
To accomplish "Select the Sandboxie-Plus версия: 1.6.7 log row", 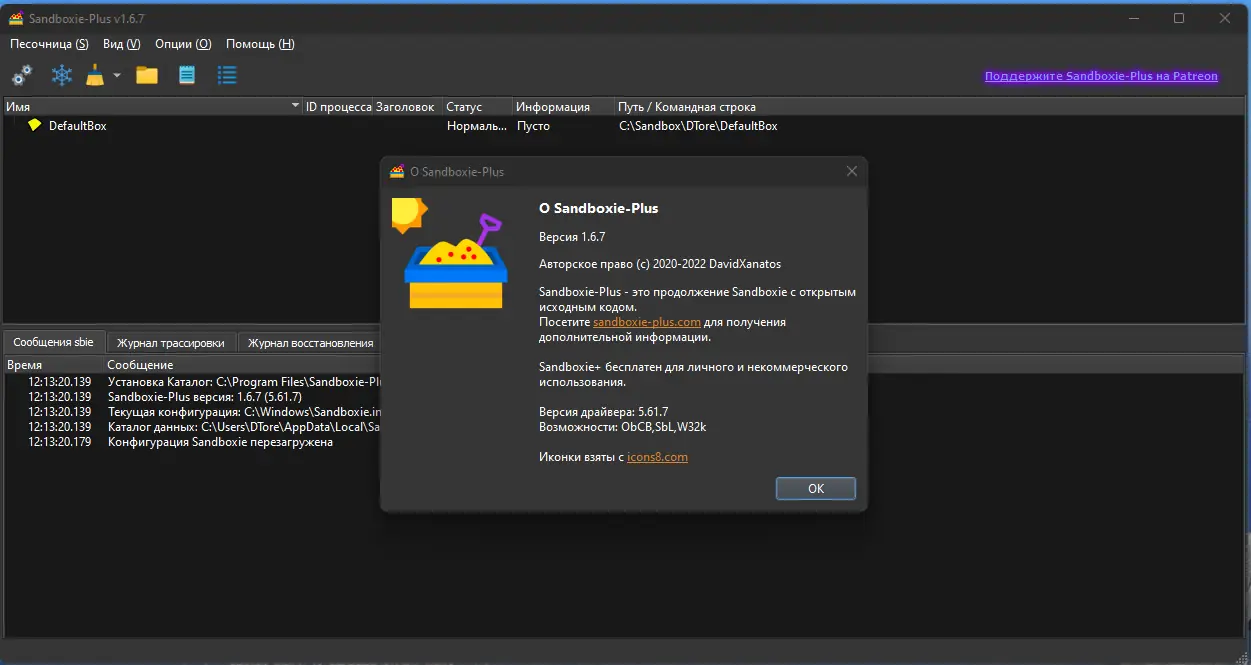I will [x=205, y=397].
